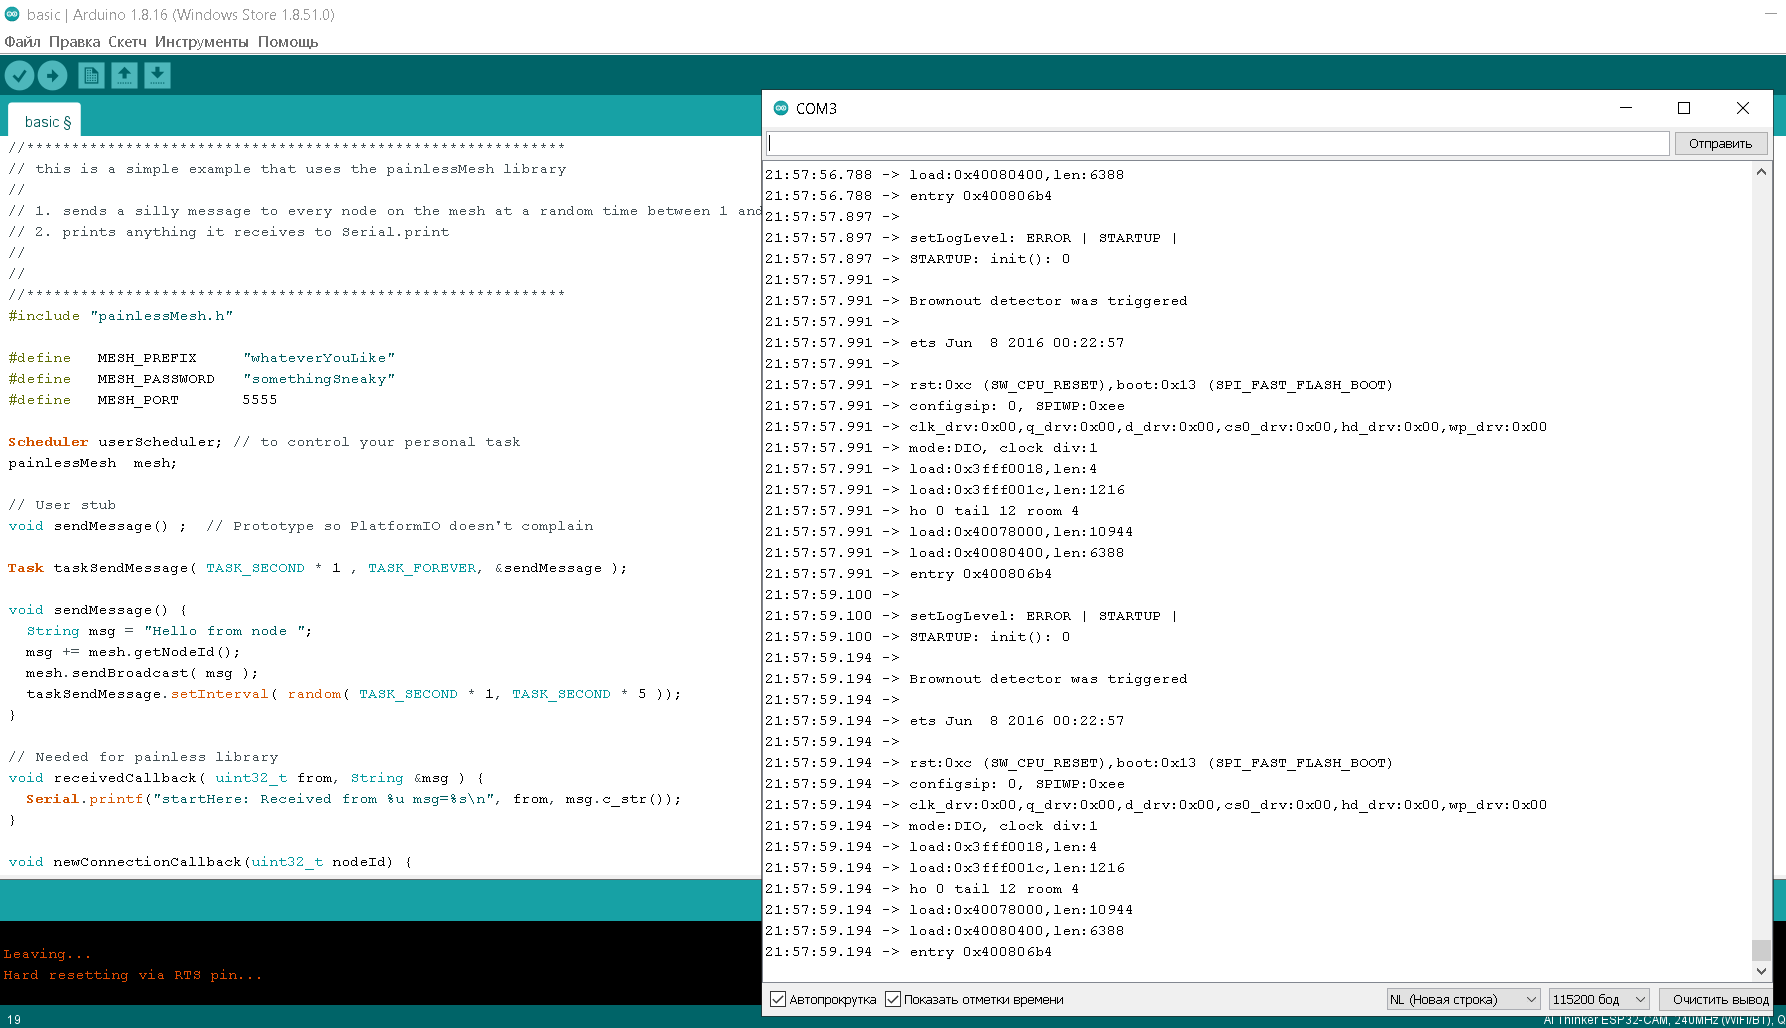The height and width of the screenshot is (1028, 1786).
Task: Click the taskSendMessage.setInterval line
Action: click(x=354, y=694)
